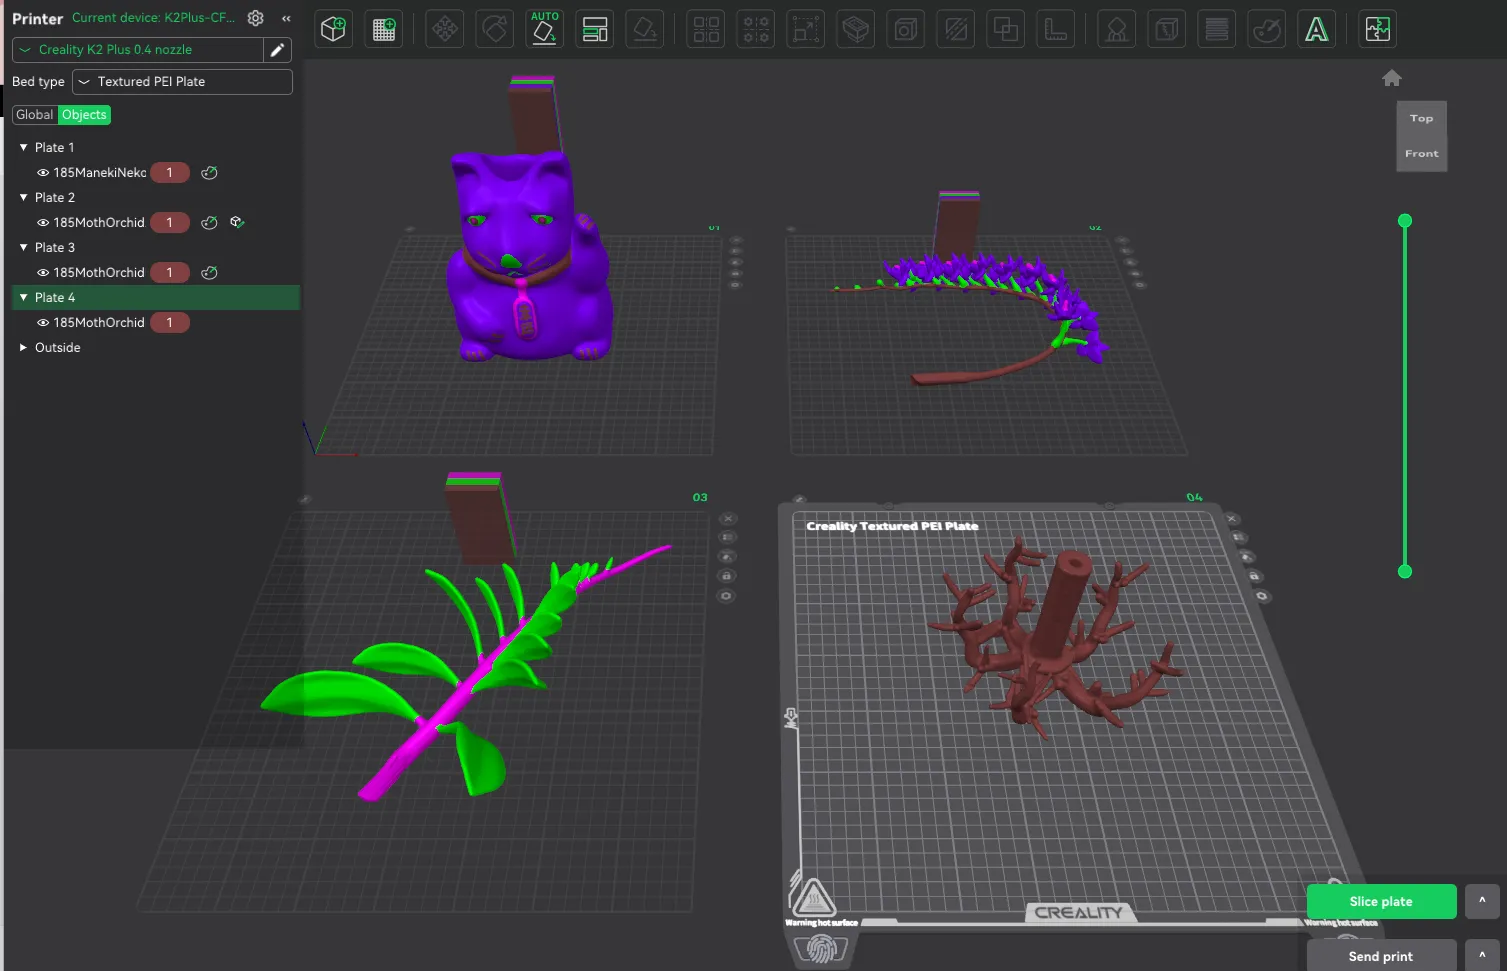Click the printer settings gear icon
1507x971 pixels.
[x=256, y=18]
